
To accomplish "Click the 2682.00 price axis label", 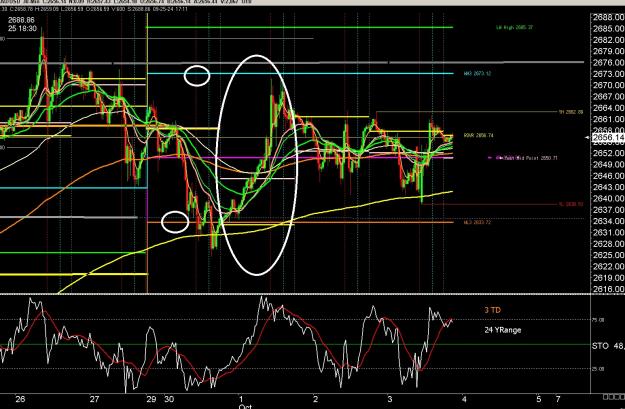I will point(609,40).
